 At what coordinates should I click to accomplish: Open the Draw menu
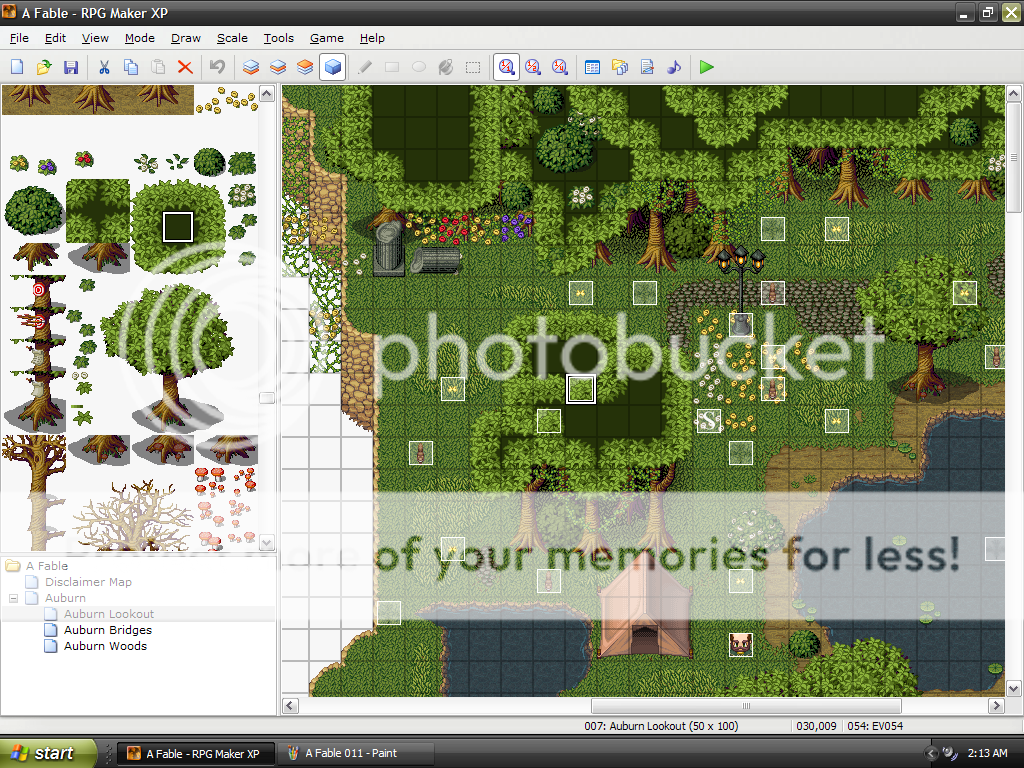click(x=186, y=38)
